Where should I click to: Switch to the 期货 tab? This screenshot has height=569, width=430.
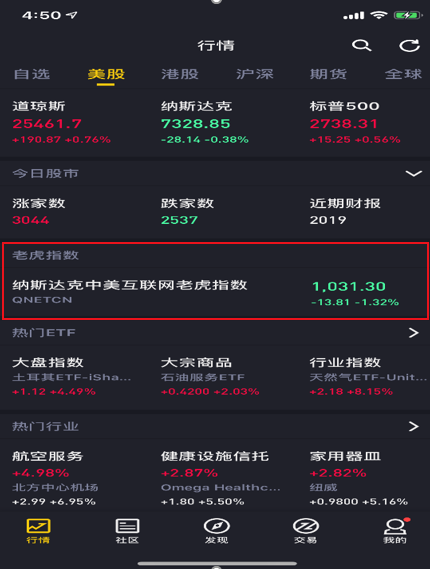coord(328,74)
